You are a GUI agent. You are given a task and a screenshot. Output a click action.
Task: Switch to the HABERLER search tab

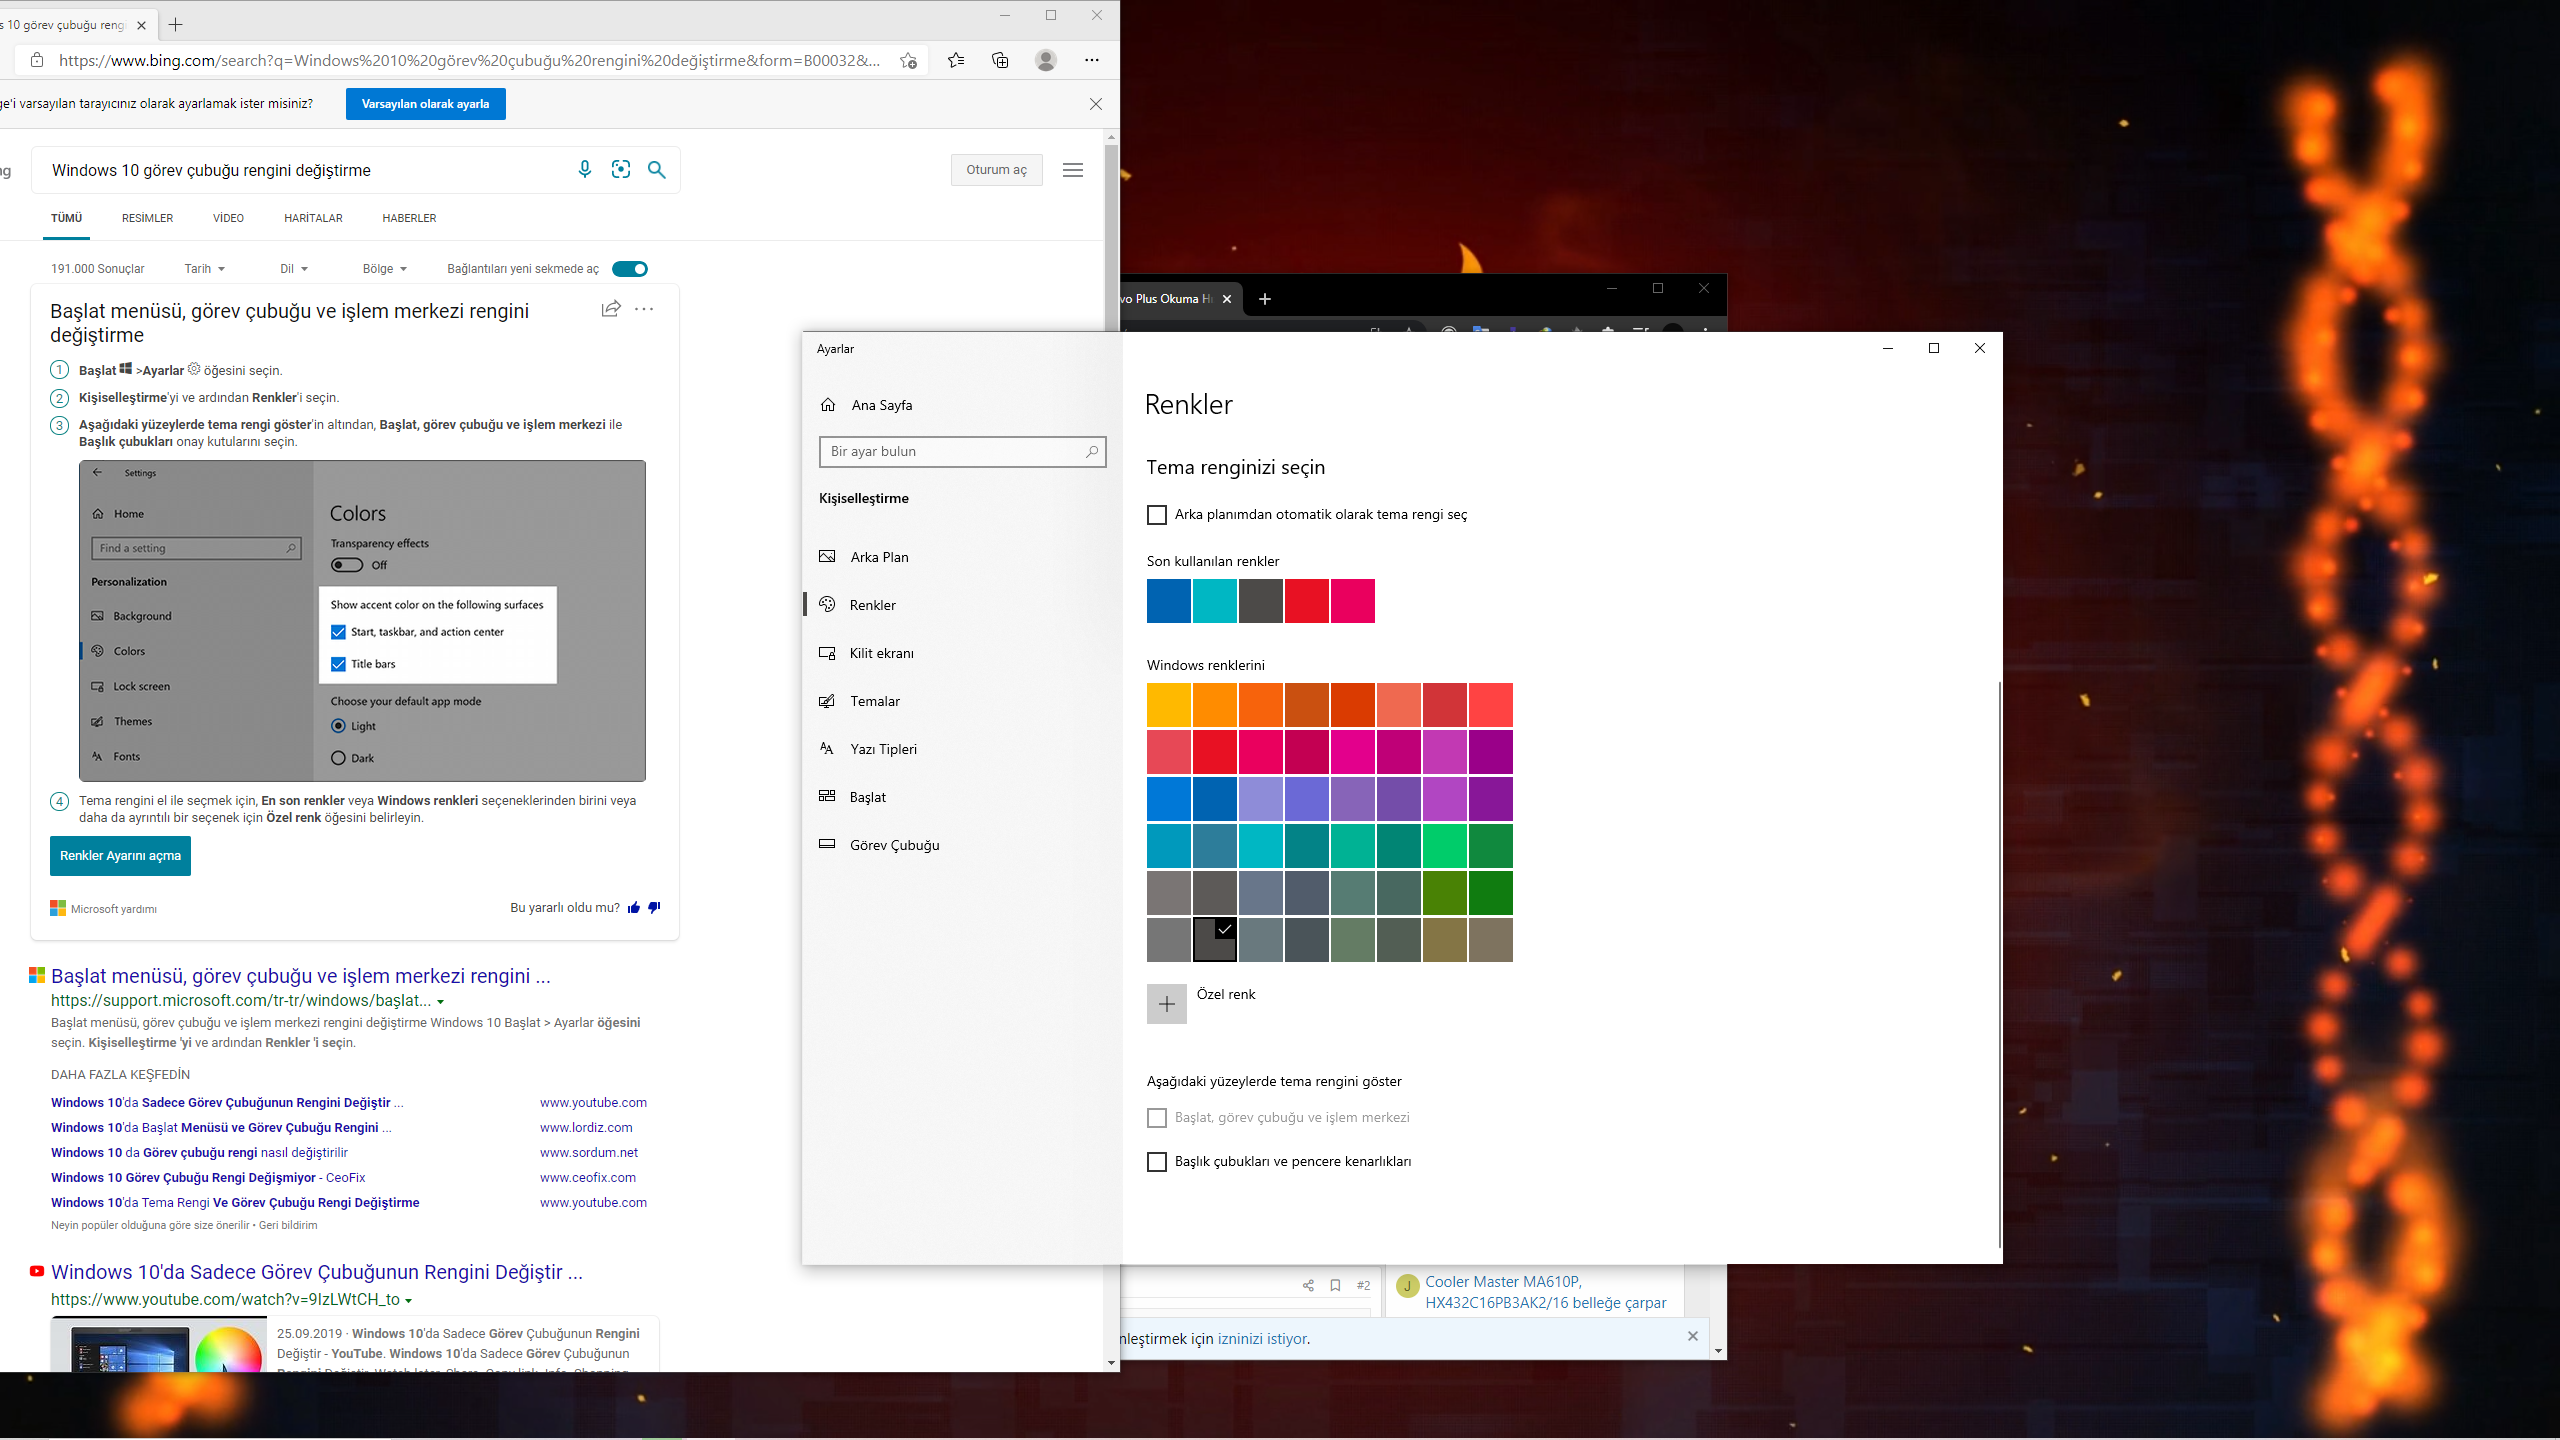click(409, 218)
